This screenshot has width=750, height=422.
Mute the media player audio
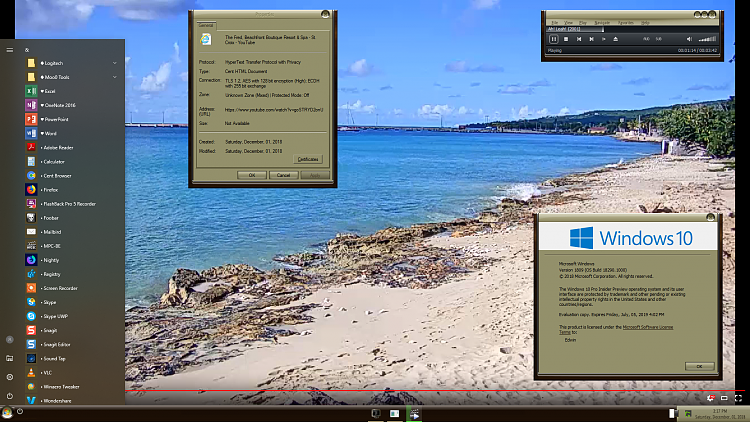click(x=689, y=39)
